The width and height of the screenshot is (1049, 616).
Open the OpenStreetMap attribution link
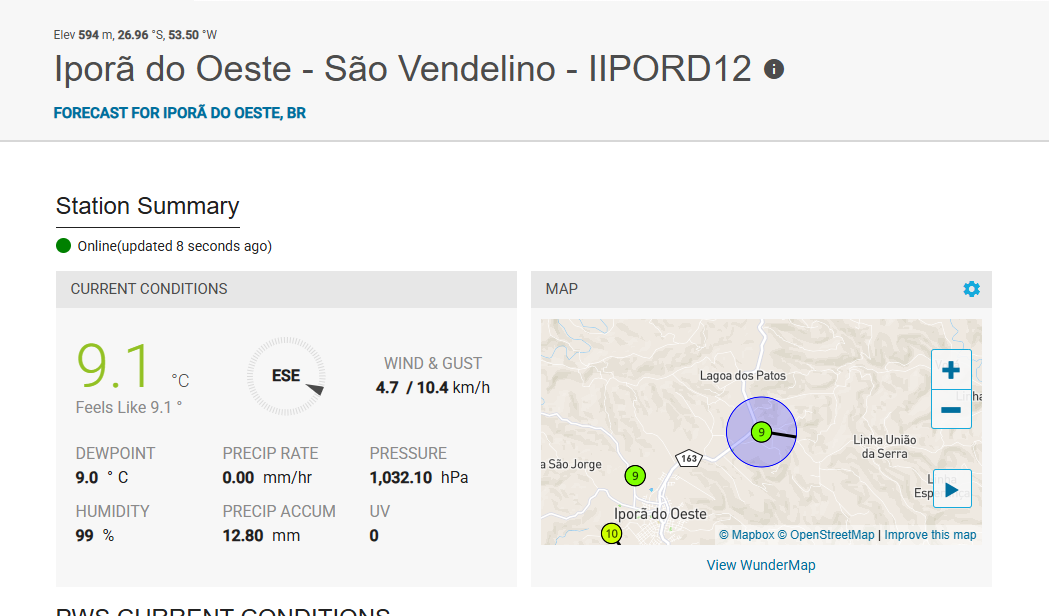826,535
